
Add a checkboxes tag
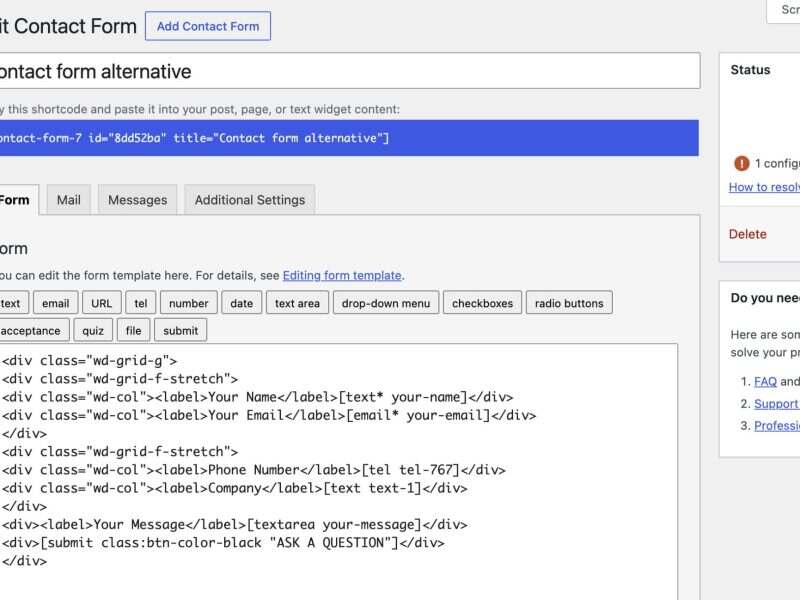(482, 303)
